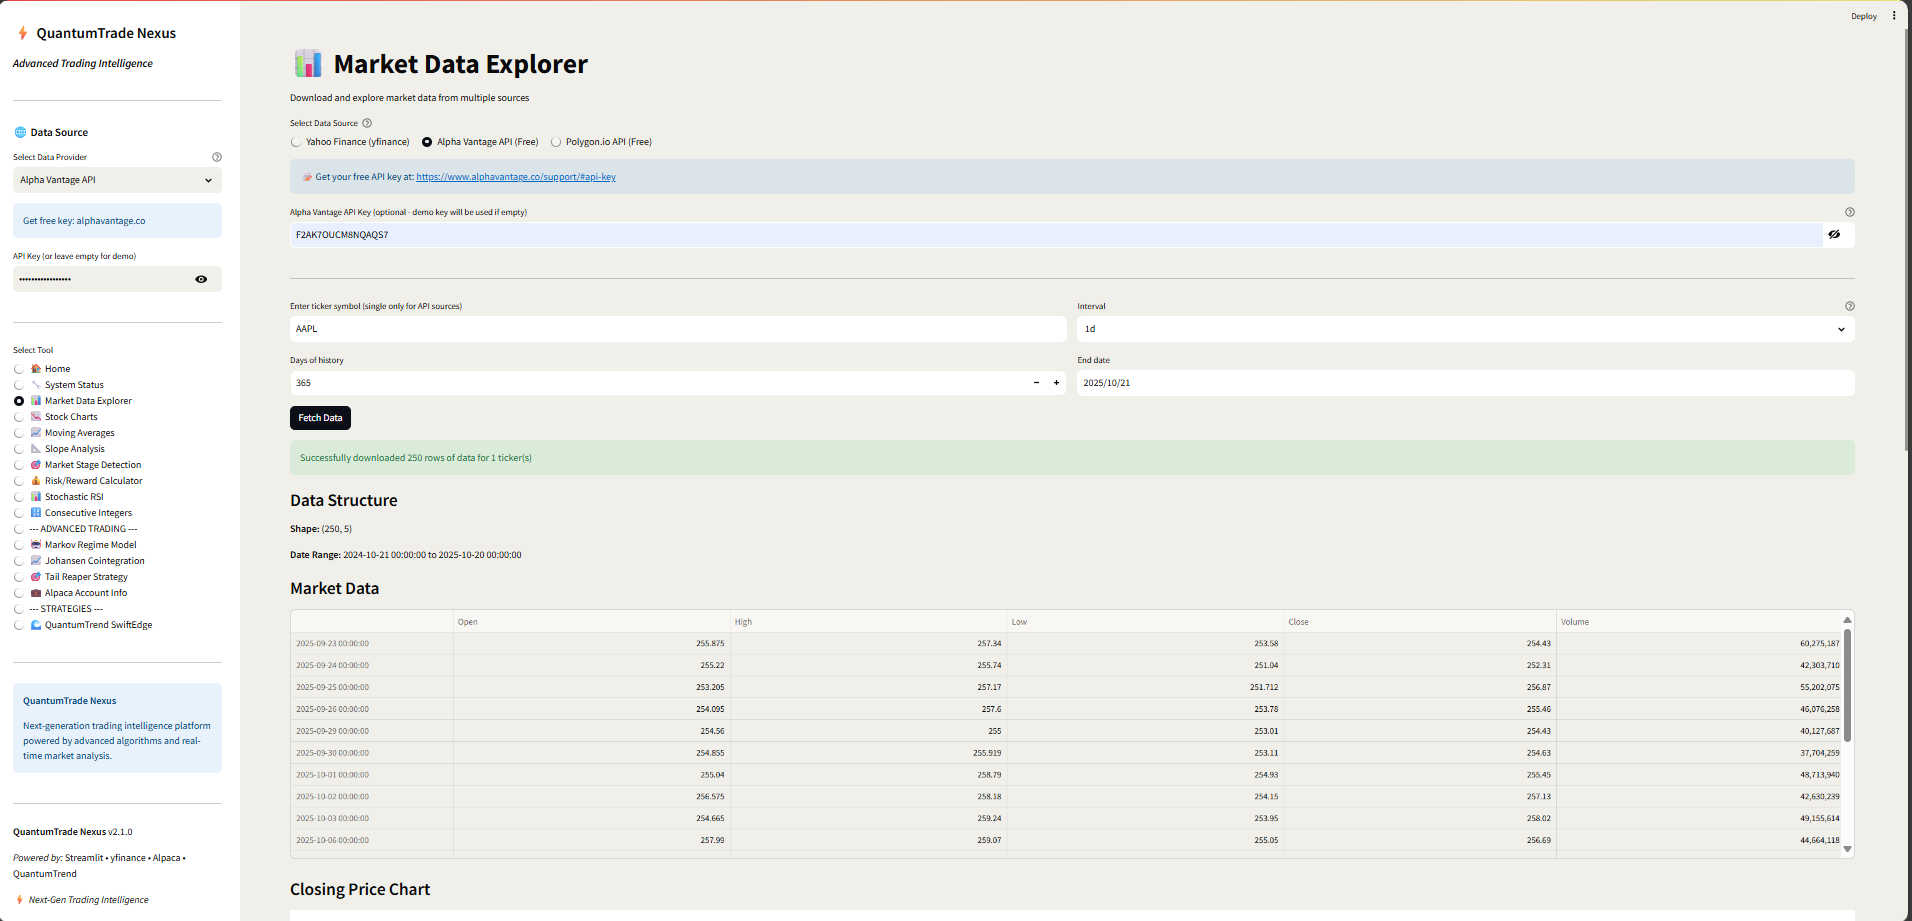Click the market data table scrollbar thumb
The image size is (1912, 921).
(x=1848, y=685)
